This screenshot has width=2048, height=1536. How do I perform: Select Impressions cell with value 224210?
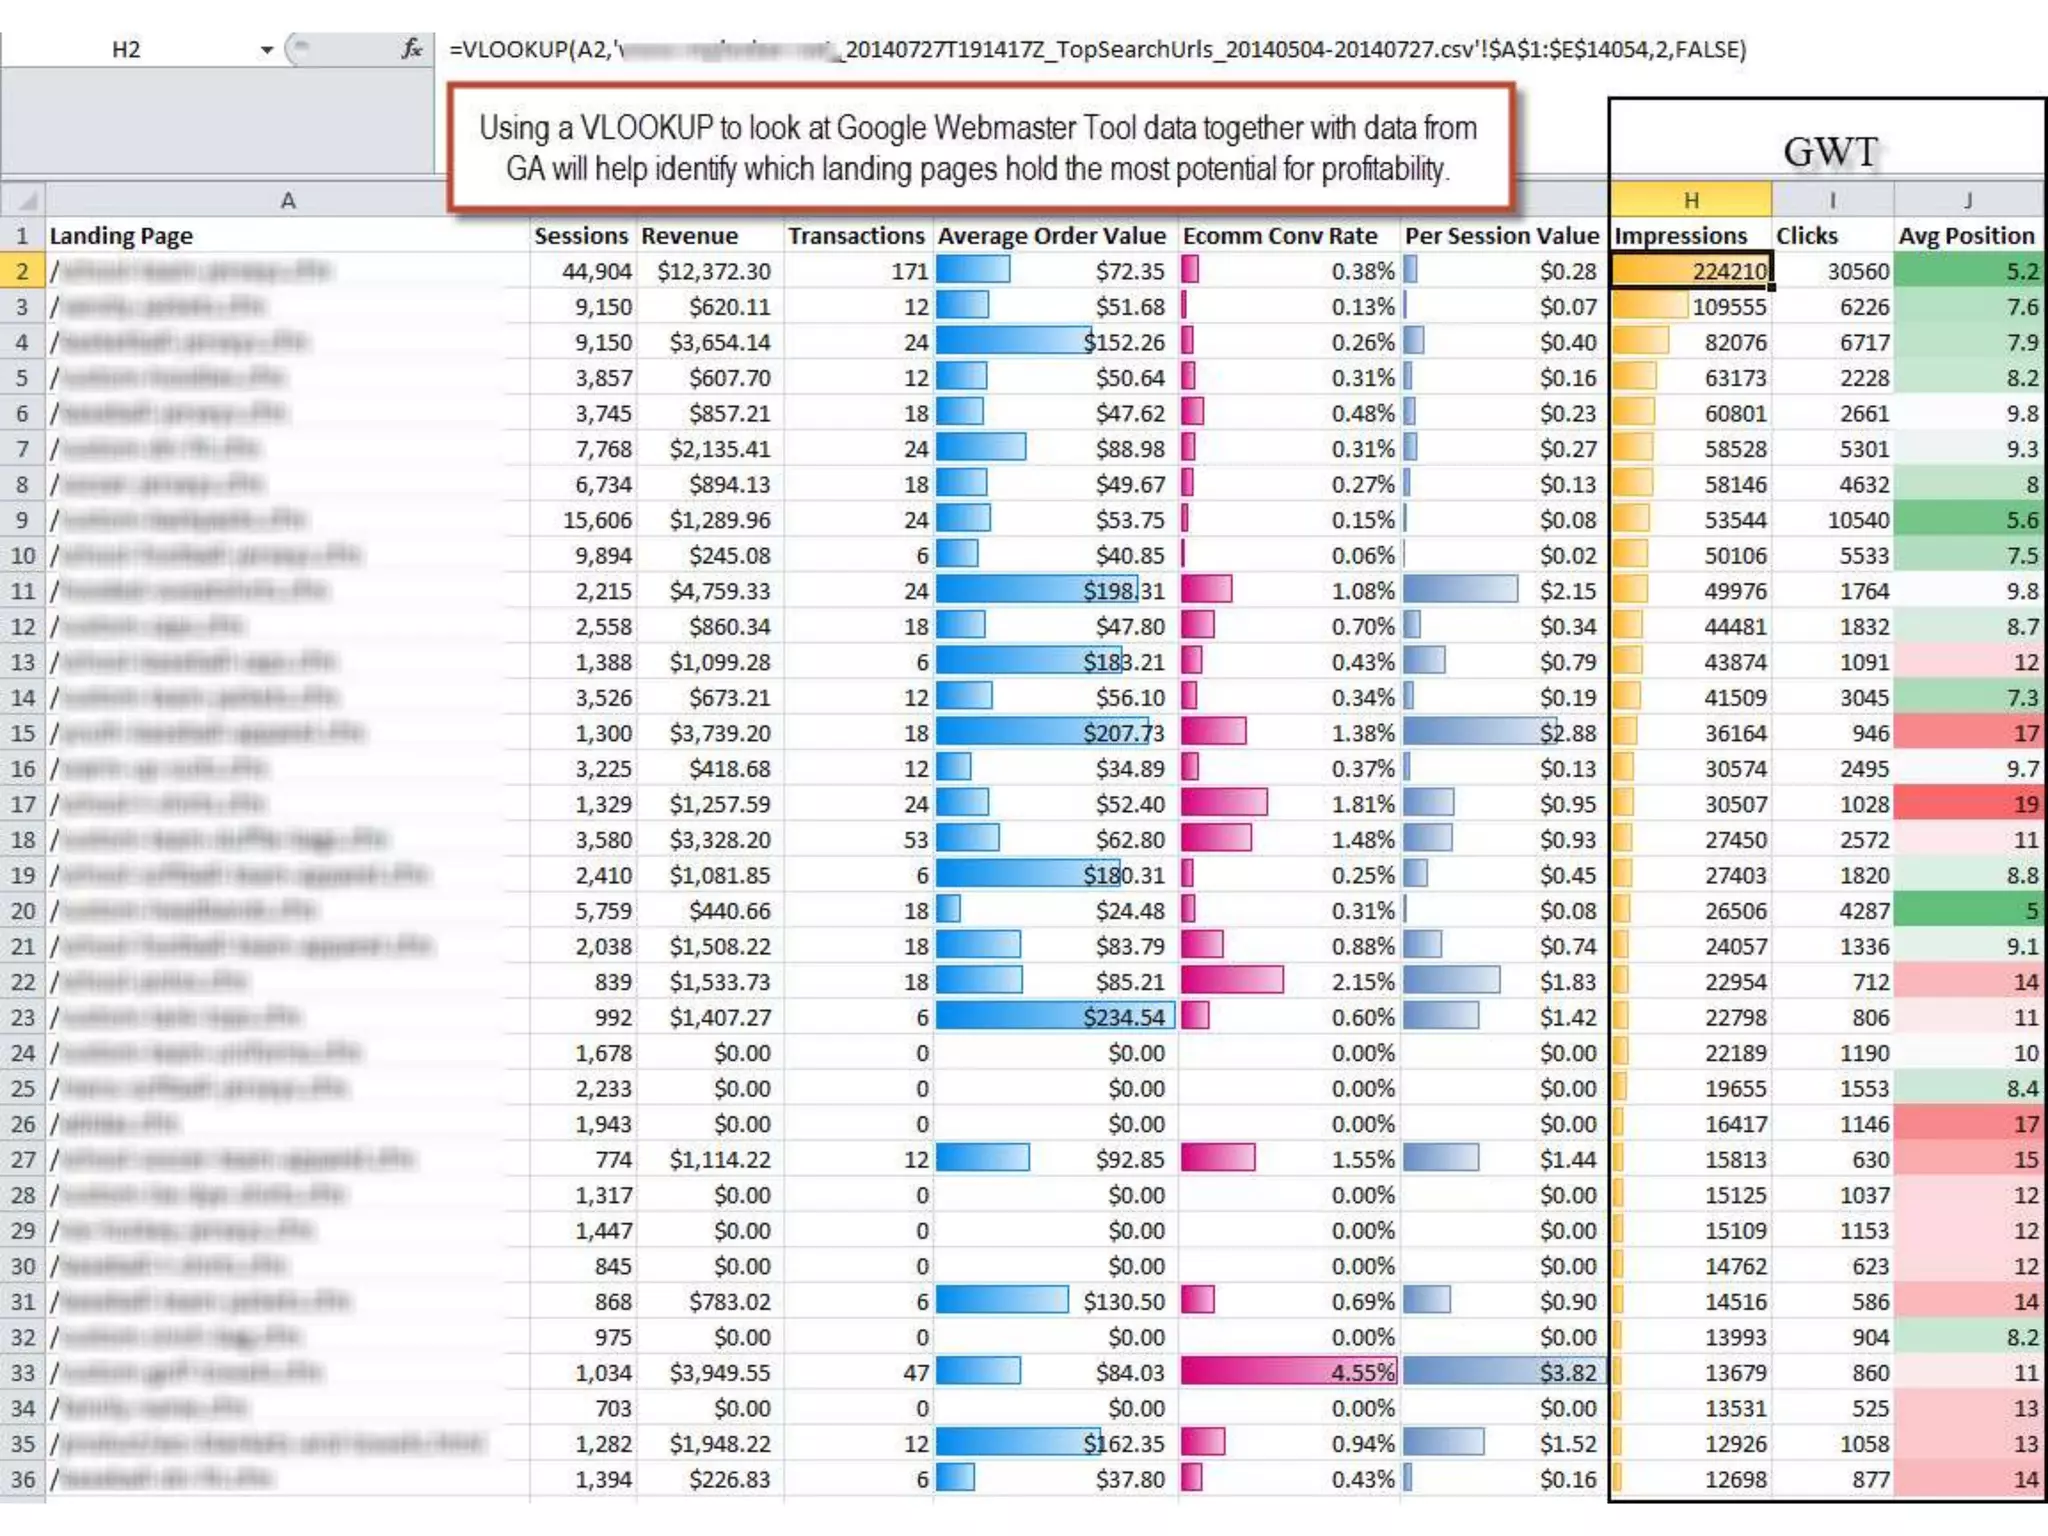click(x=1690, y=271)
